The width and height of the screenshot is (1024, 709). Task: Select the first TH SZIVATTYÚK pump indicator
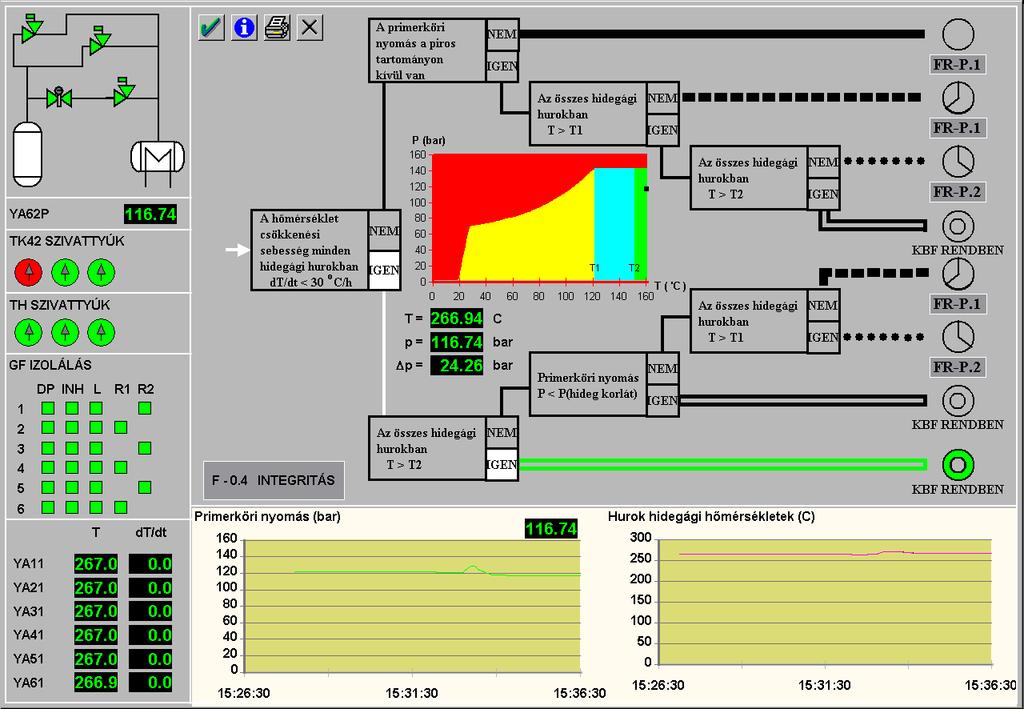click(28, 332)
